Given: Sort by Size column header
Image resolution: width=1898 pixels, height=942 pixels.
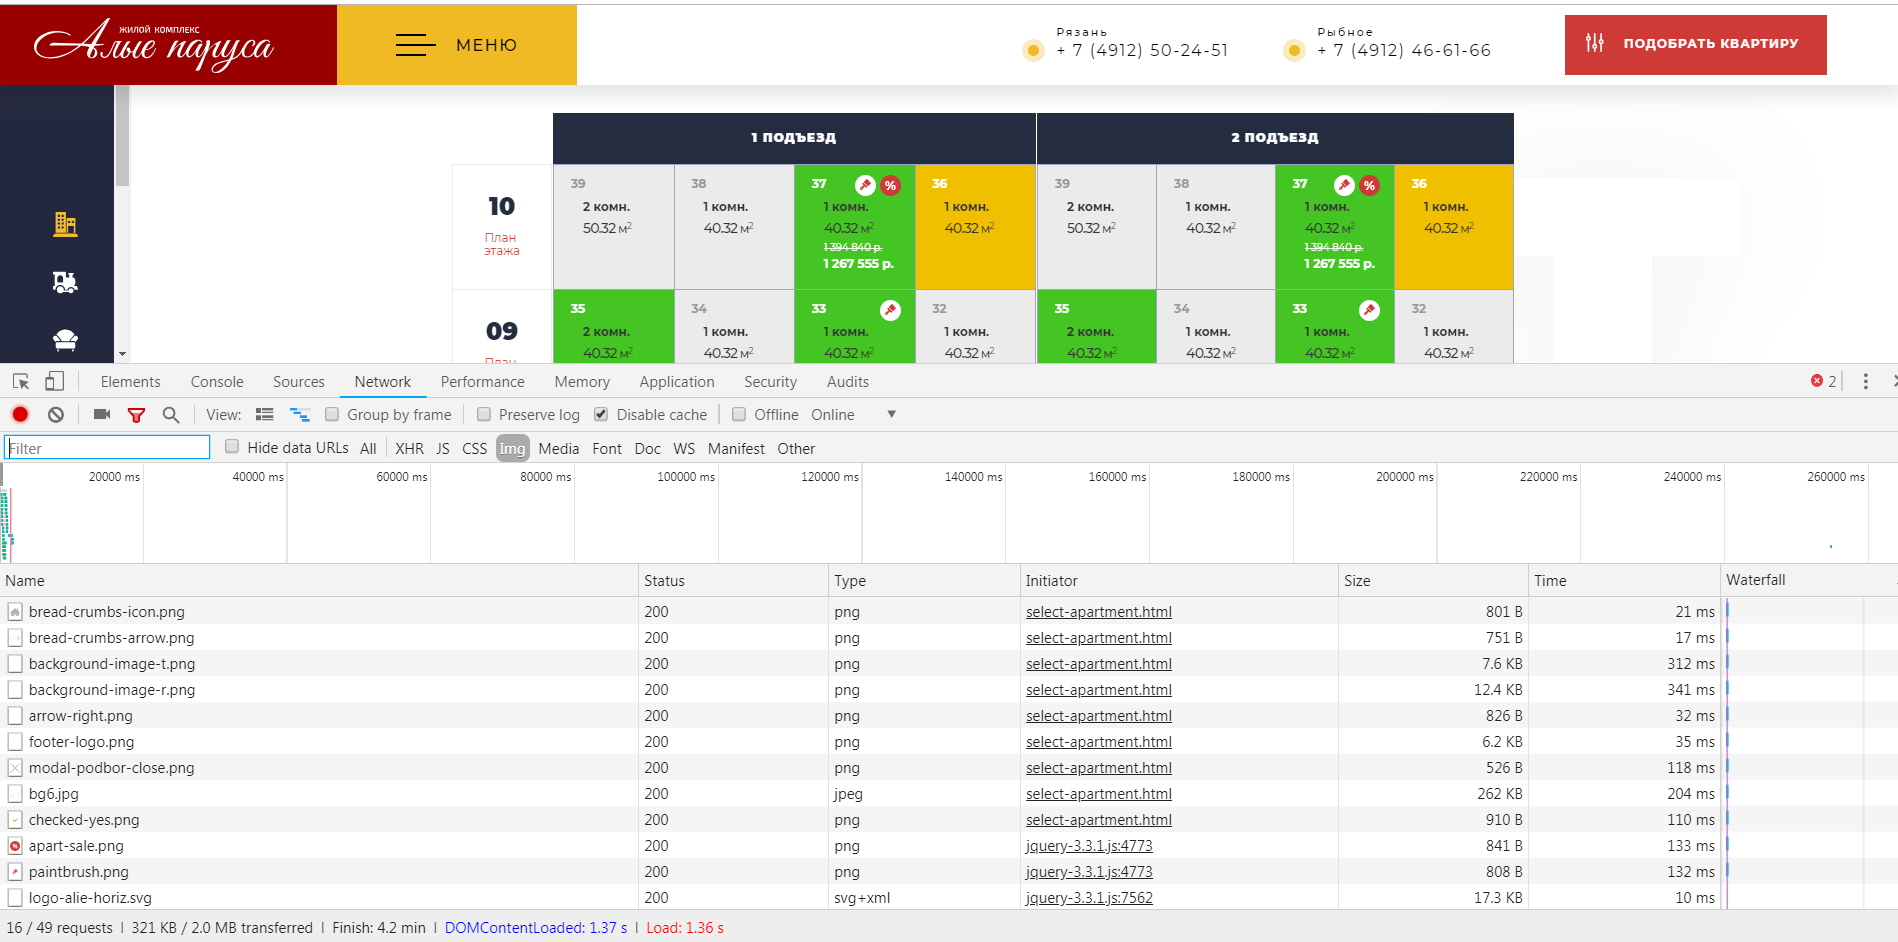Looking at the screenshot, I should (1433, 580).
